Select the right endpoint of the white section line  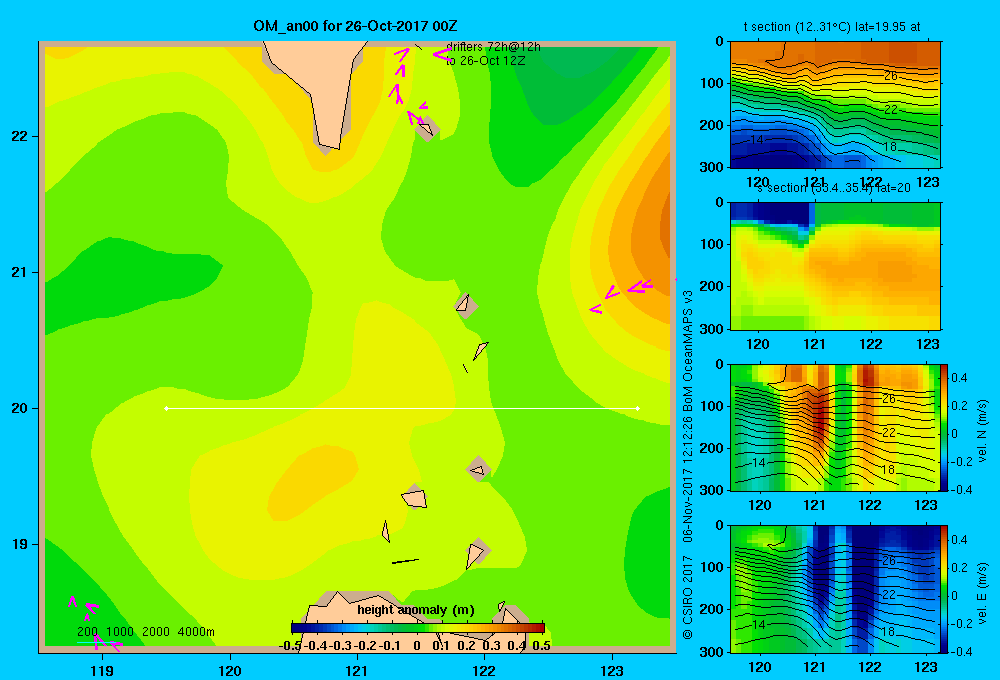(x=638, y=408)
